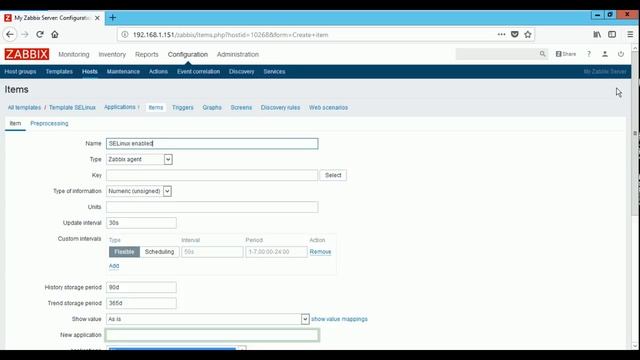Open Triggers link

(x=182, y=108)
